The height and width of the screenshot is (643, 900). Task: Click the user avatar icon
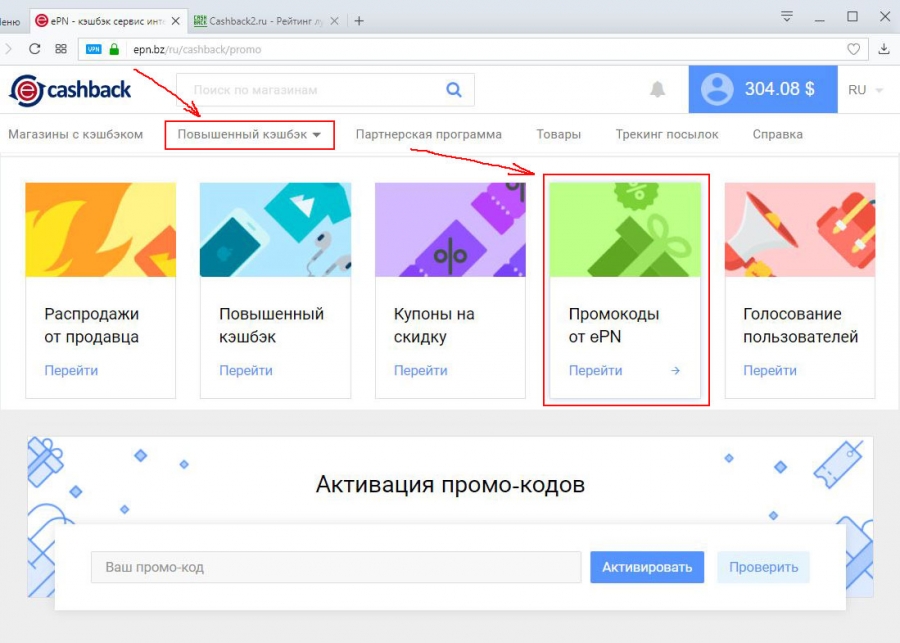coord(717,89)
